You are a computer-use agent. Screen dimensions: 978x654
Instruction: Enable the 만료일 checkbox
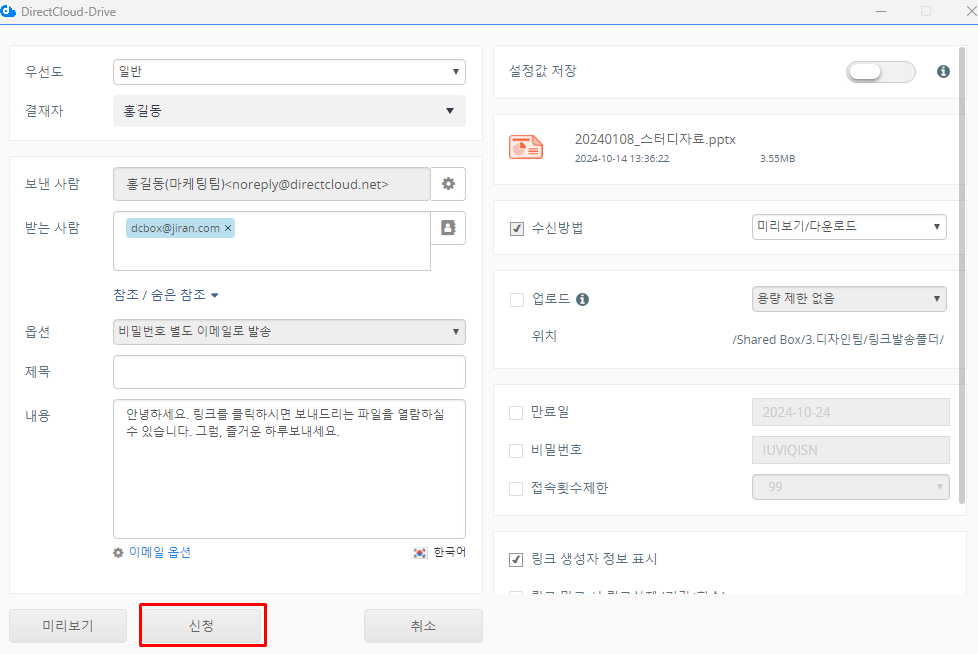[517, 412]
